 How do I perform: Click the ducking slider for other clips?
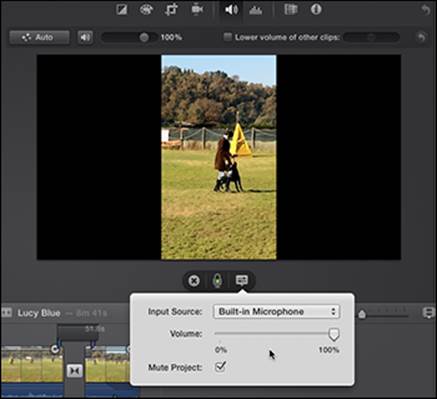click(x=371, y=37)
